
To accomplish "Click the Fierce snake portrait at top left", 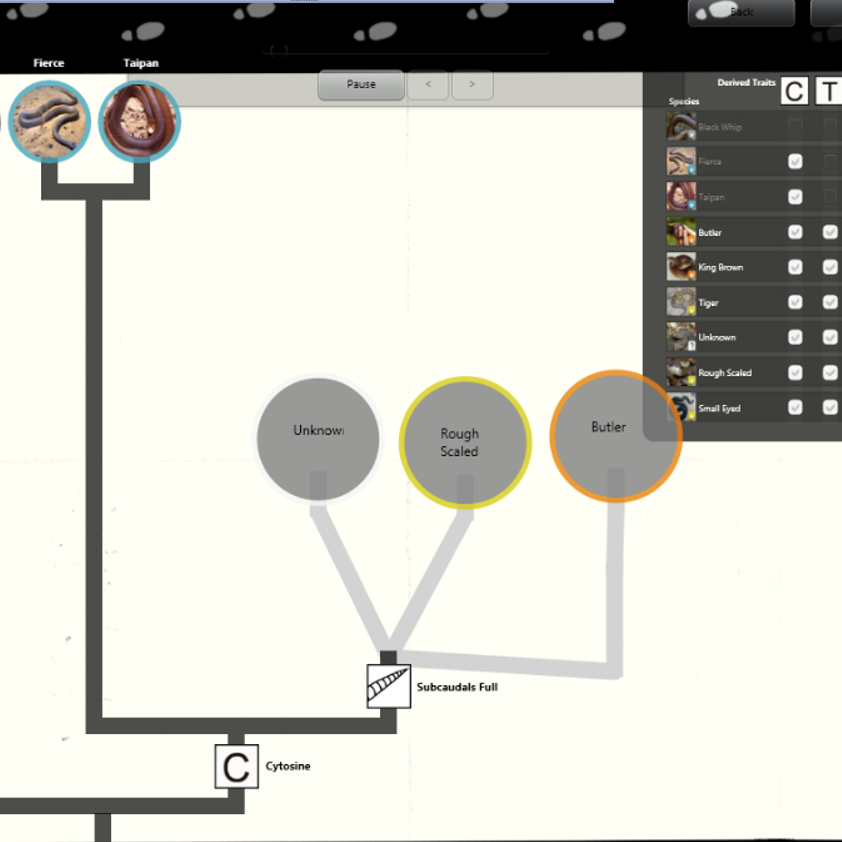I will (49, 121).
